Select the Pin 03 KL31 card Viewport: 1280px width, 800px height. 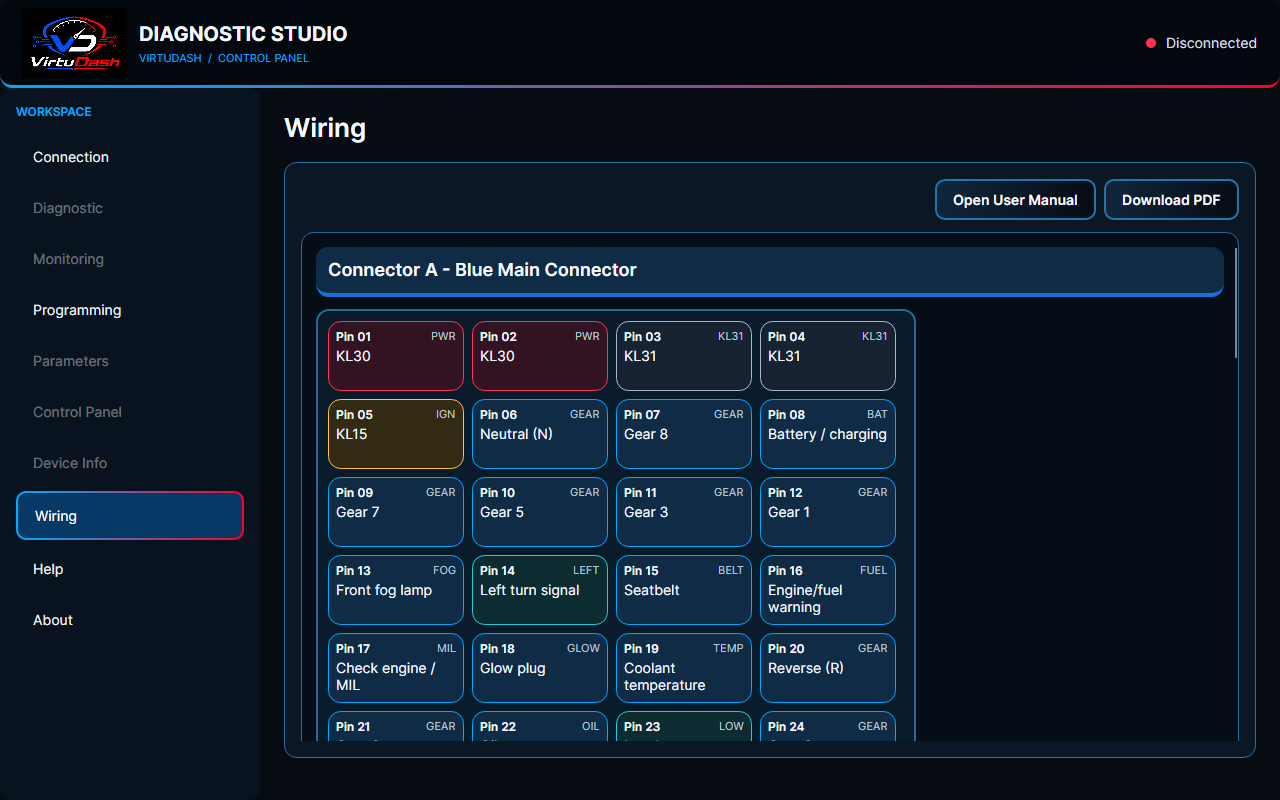click(684, 356)
